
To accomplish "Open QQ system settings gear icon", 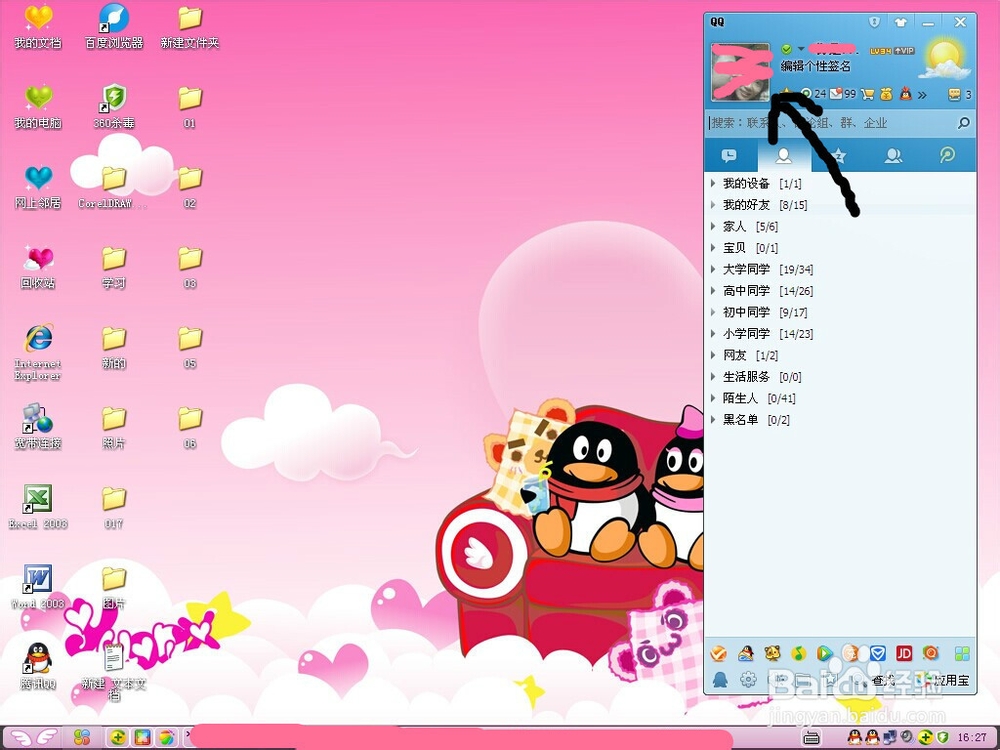I will point(748,680).
